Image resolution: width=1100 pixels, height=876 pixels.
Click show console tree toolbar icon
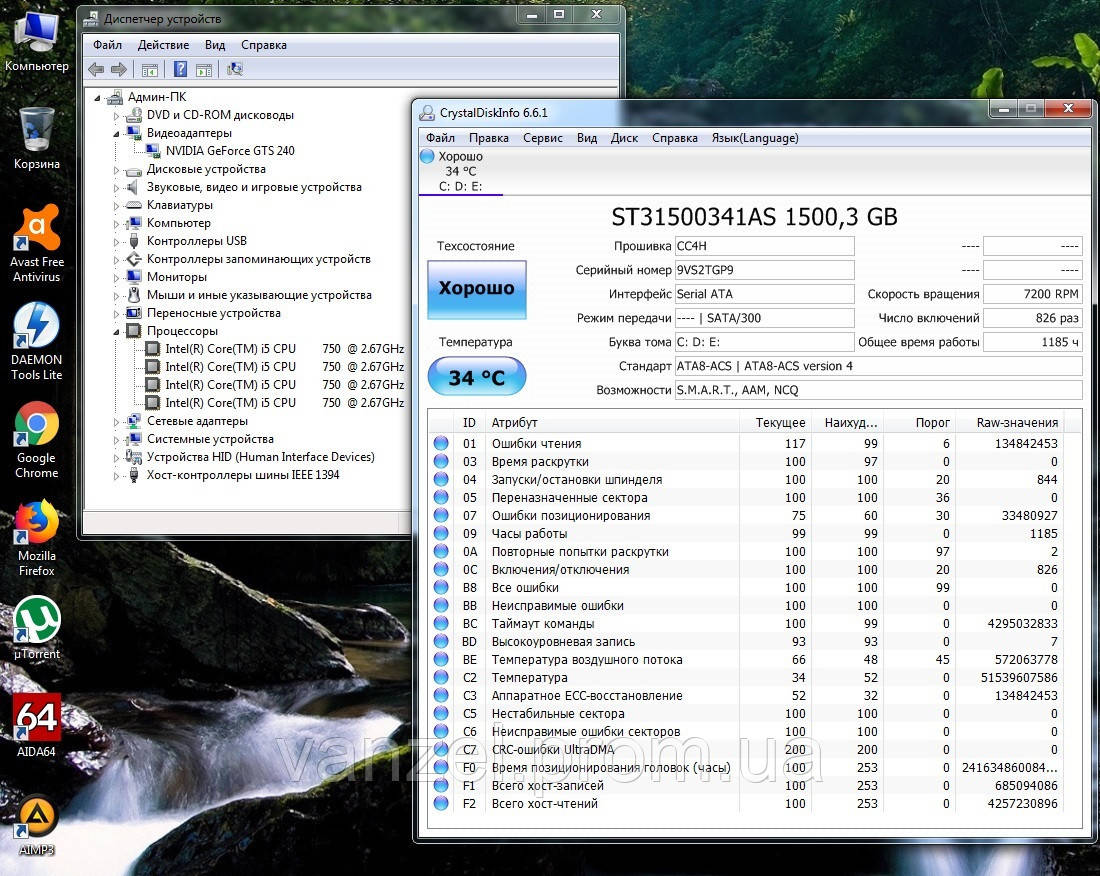click(x=149, y=69)
